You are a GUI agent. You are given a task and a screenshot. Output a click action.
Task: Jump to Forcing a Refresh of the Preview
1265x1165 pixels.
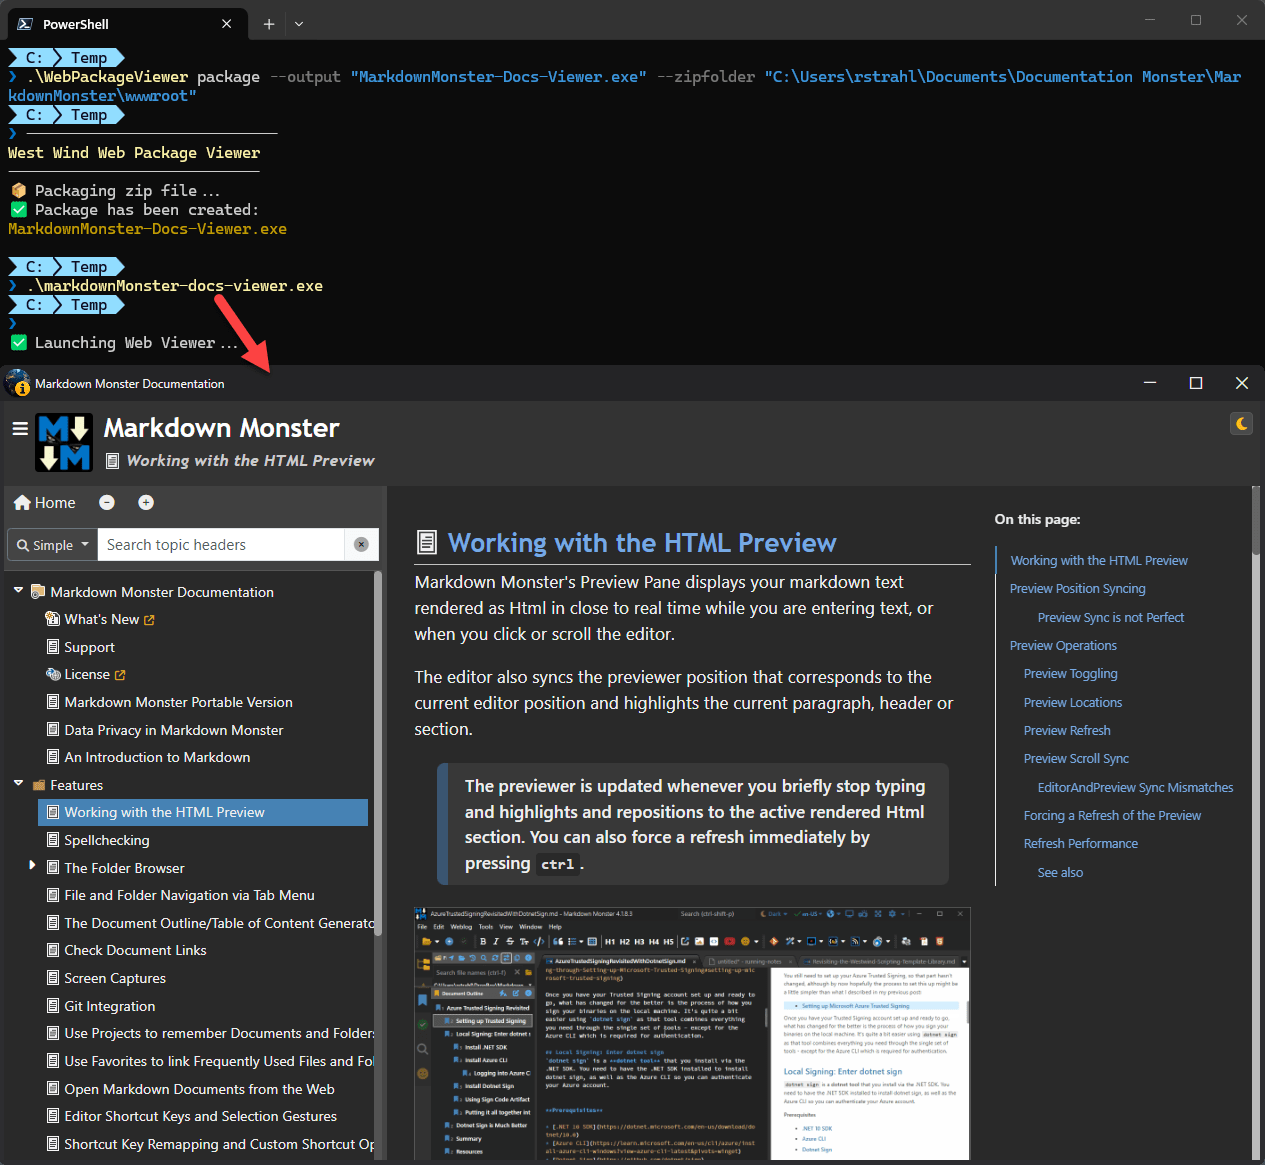[1112, 816]
